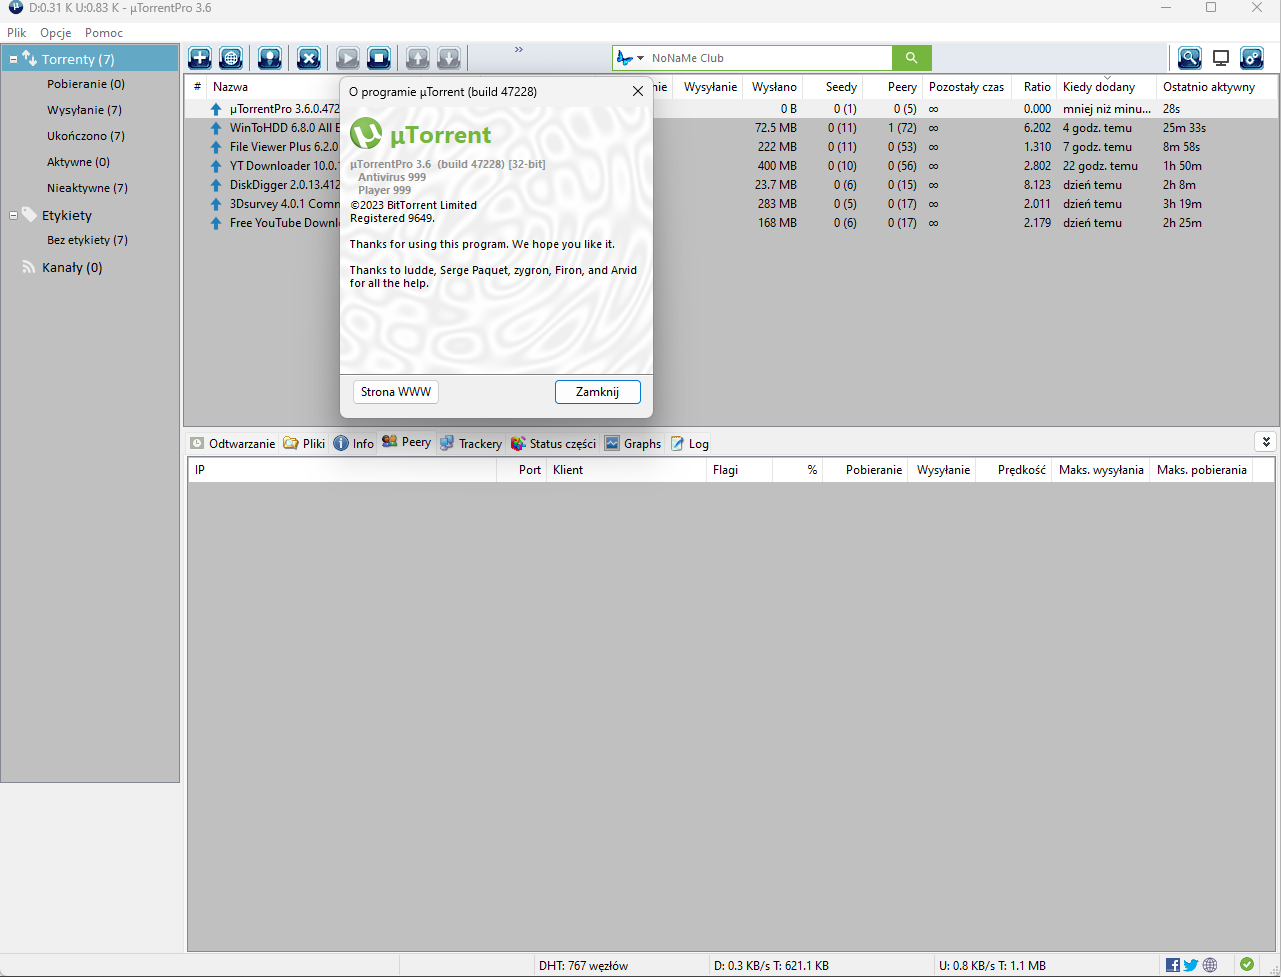
Task: Switch to the Odtwarzanie tab
Action: (x=232, y=443)
